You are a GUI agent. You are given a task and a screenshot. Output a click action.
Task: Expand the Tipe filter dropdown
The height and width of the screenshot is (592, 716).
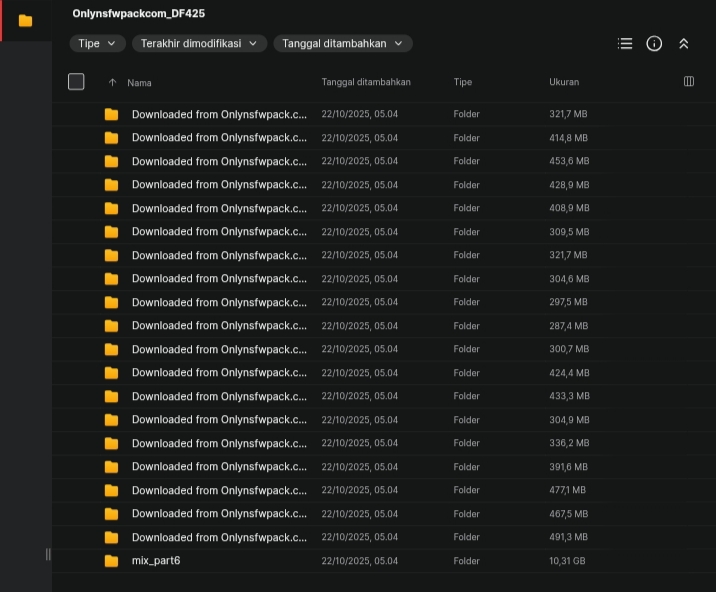pos(97,44)
